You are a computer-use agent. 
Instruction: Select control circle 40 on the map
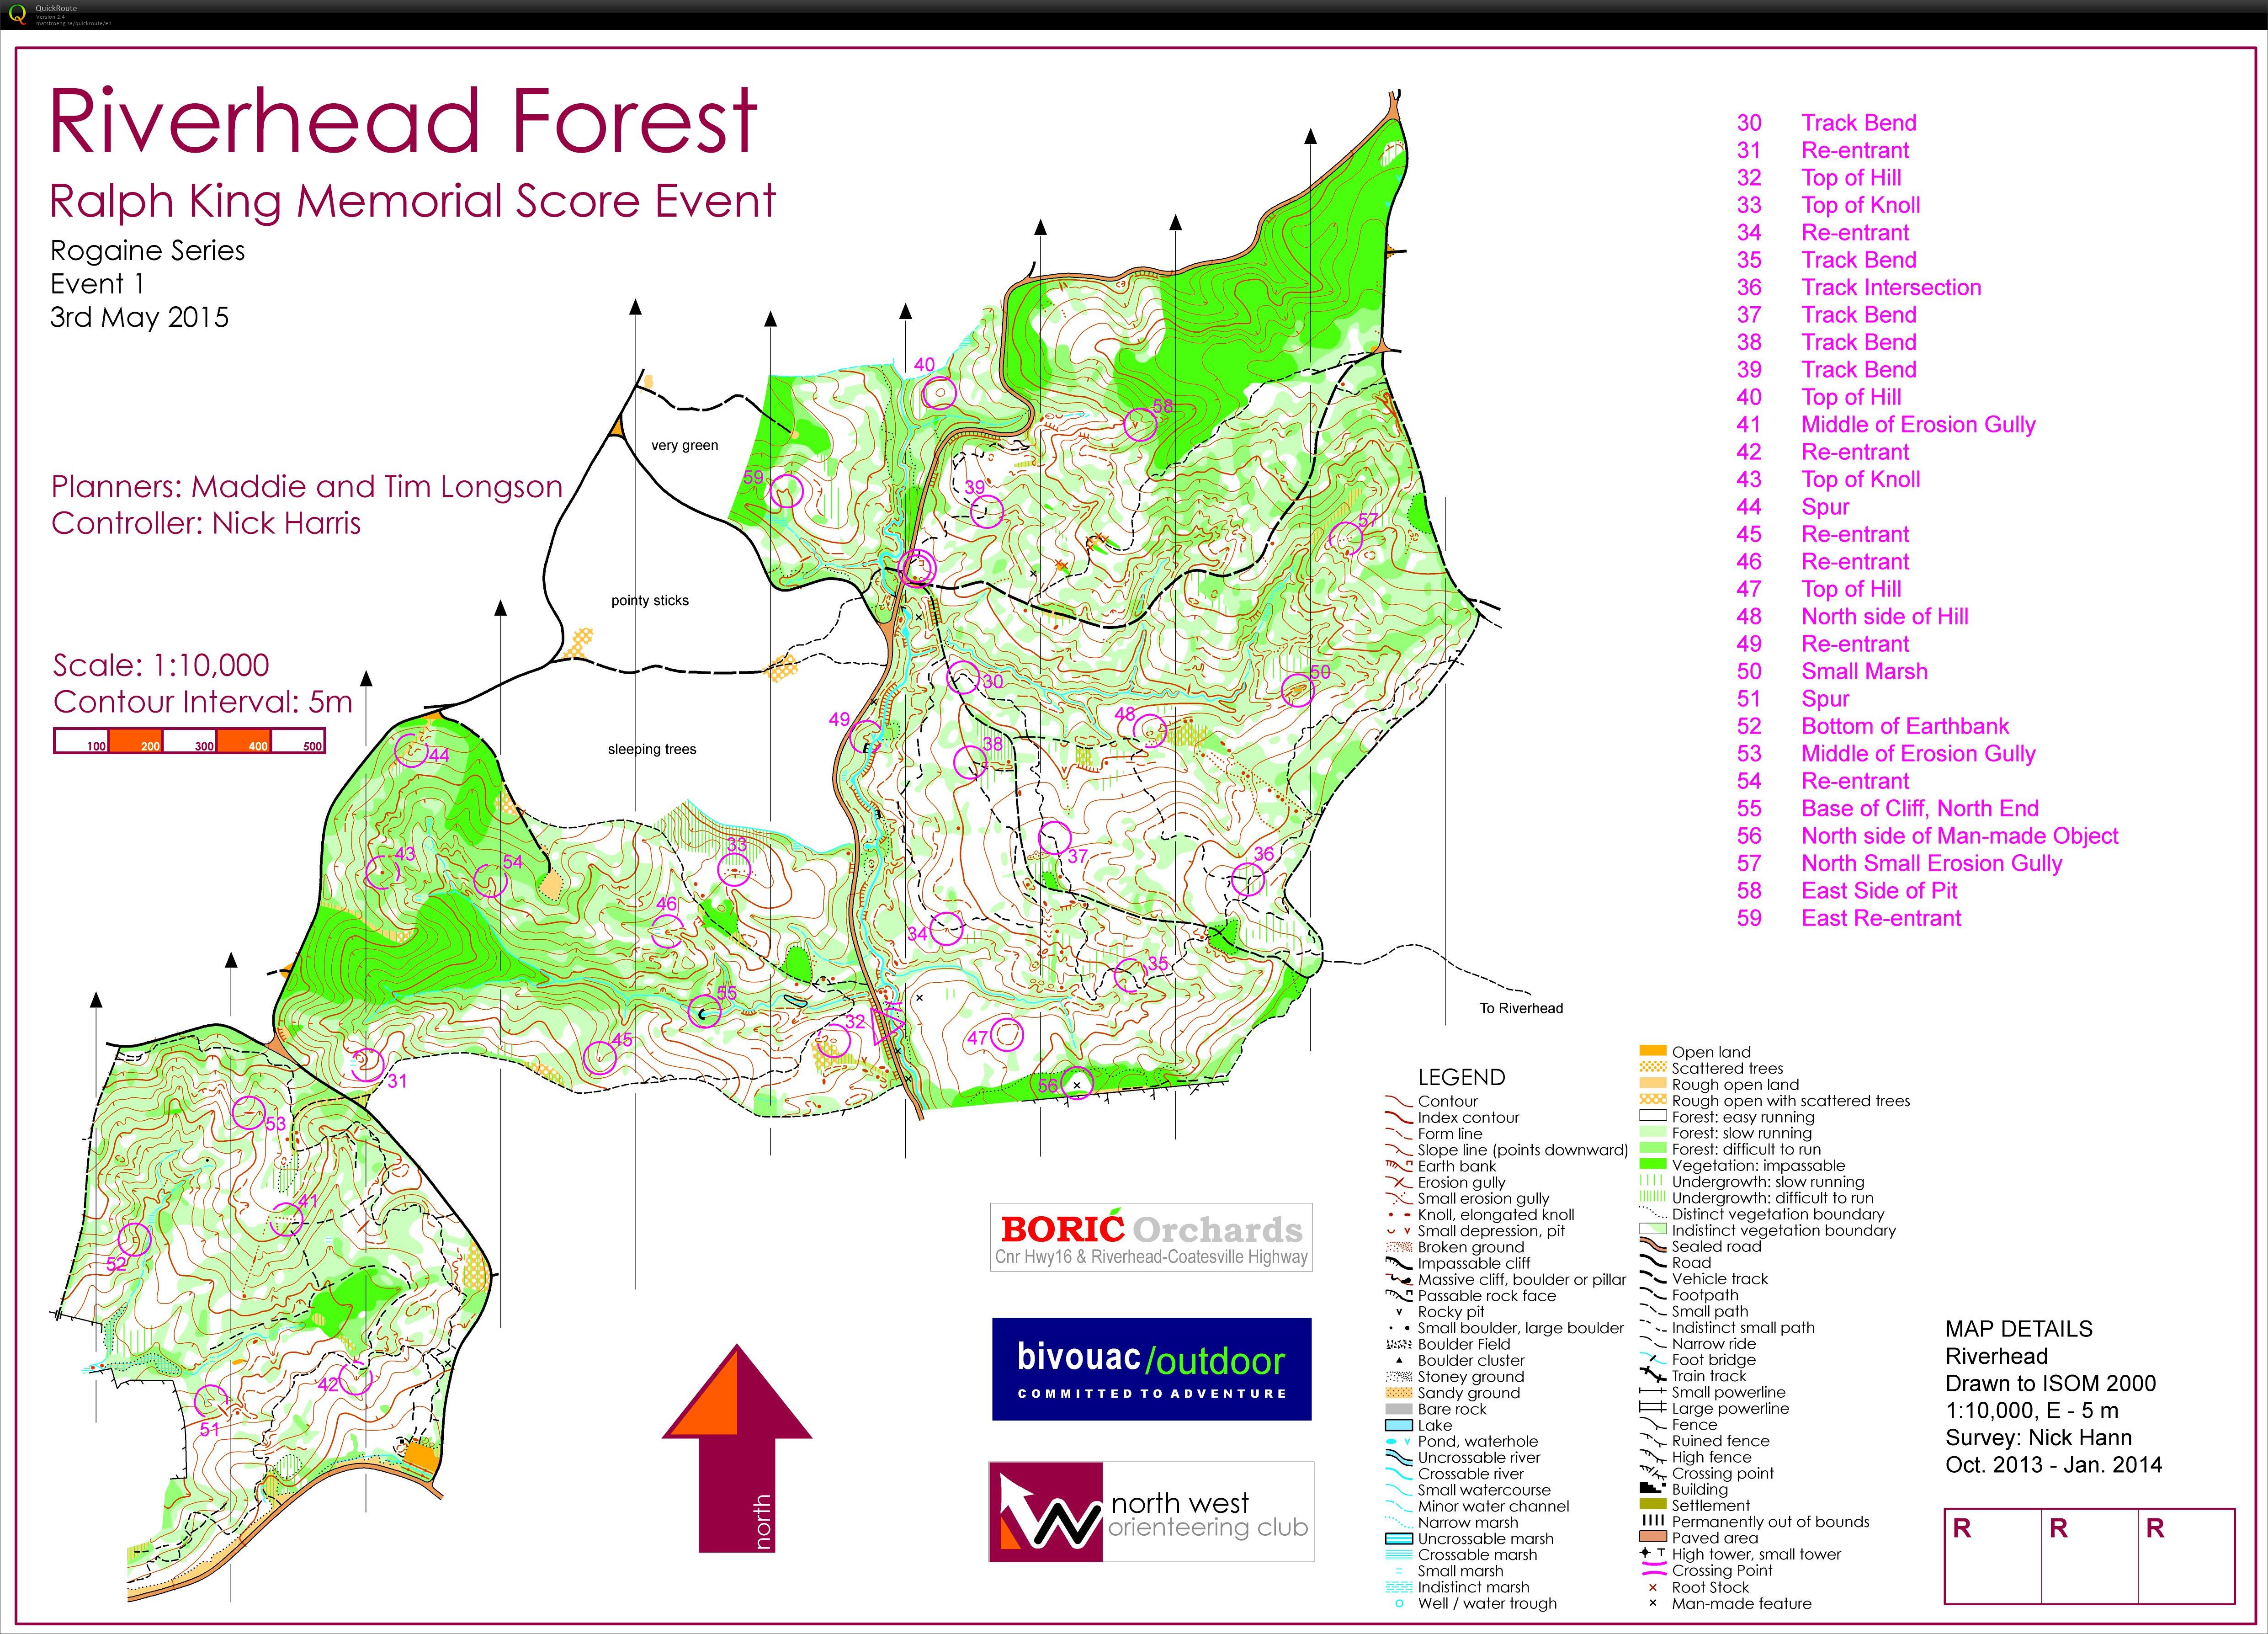coord(939,393)
